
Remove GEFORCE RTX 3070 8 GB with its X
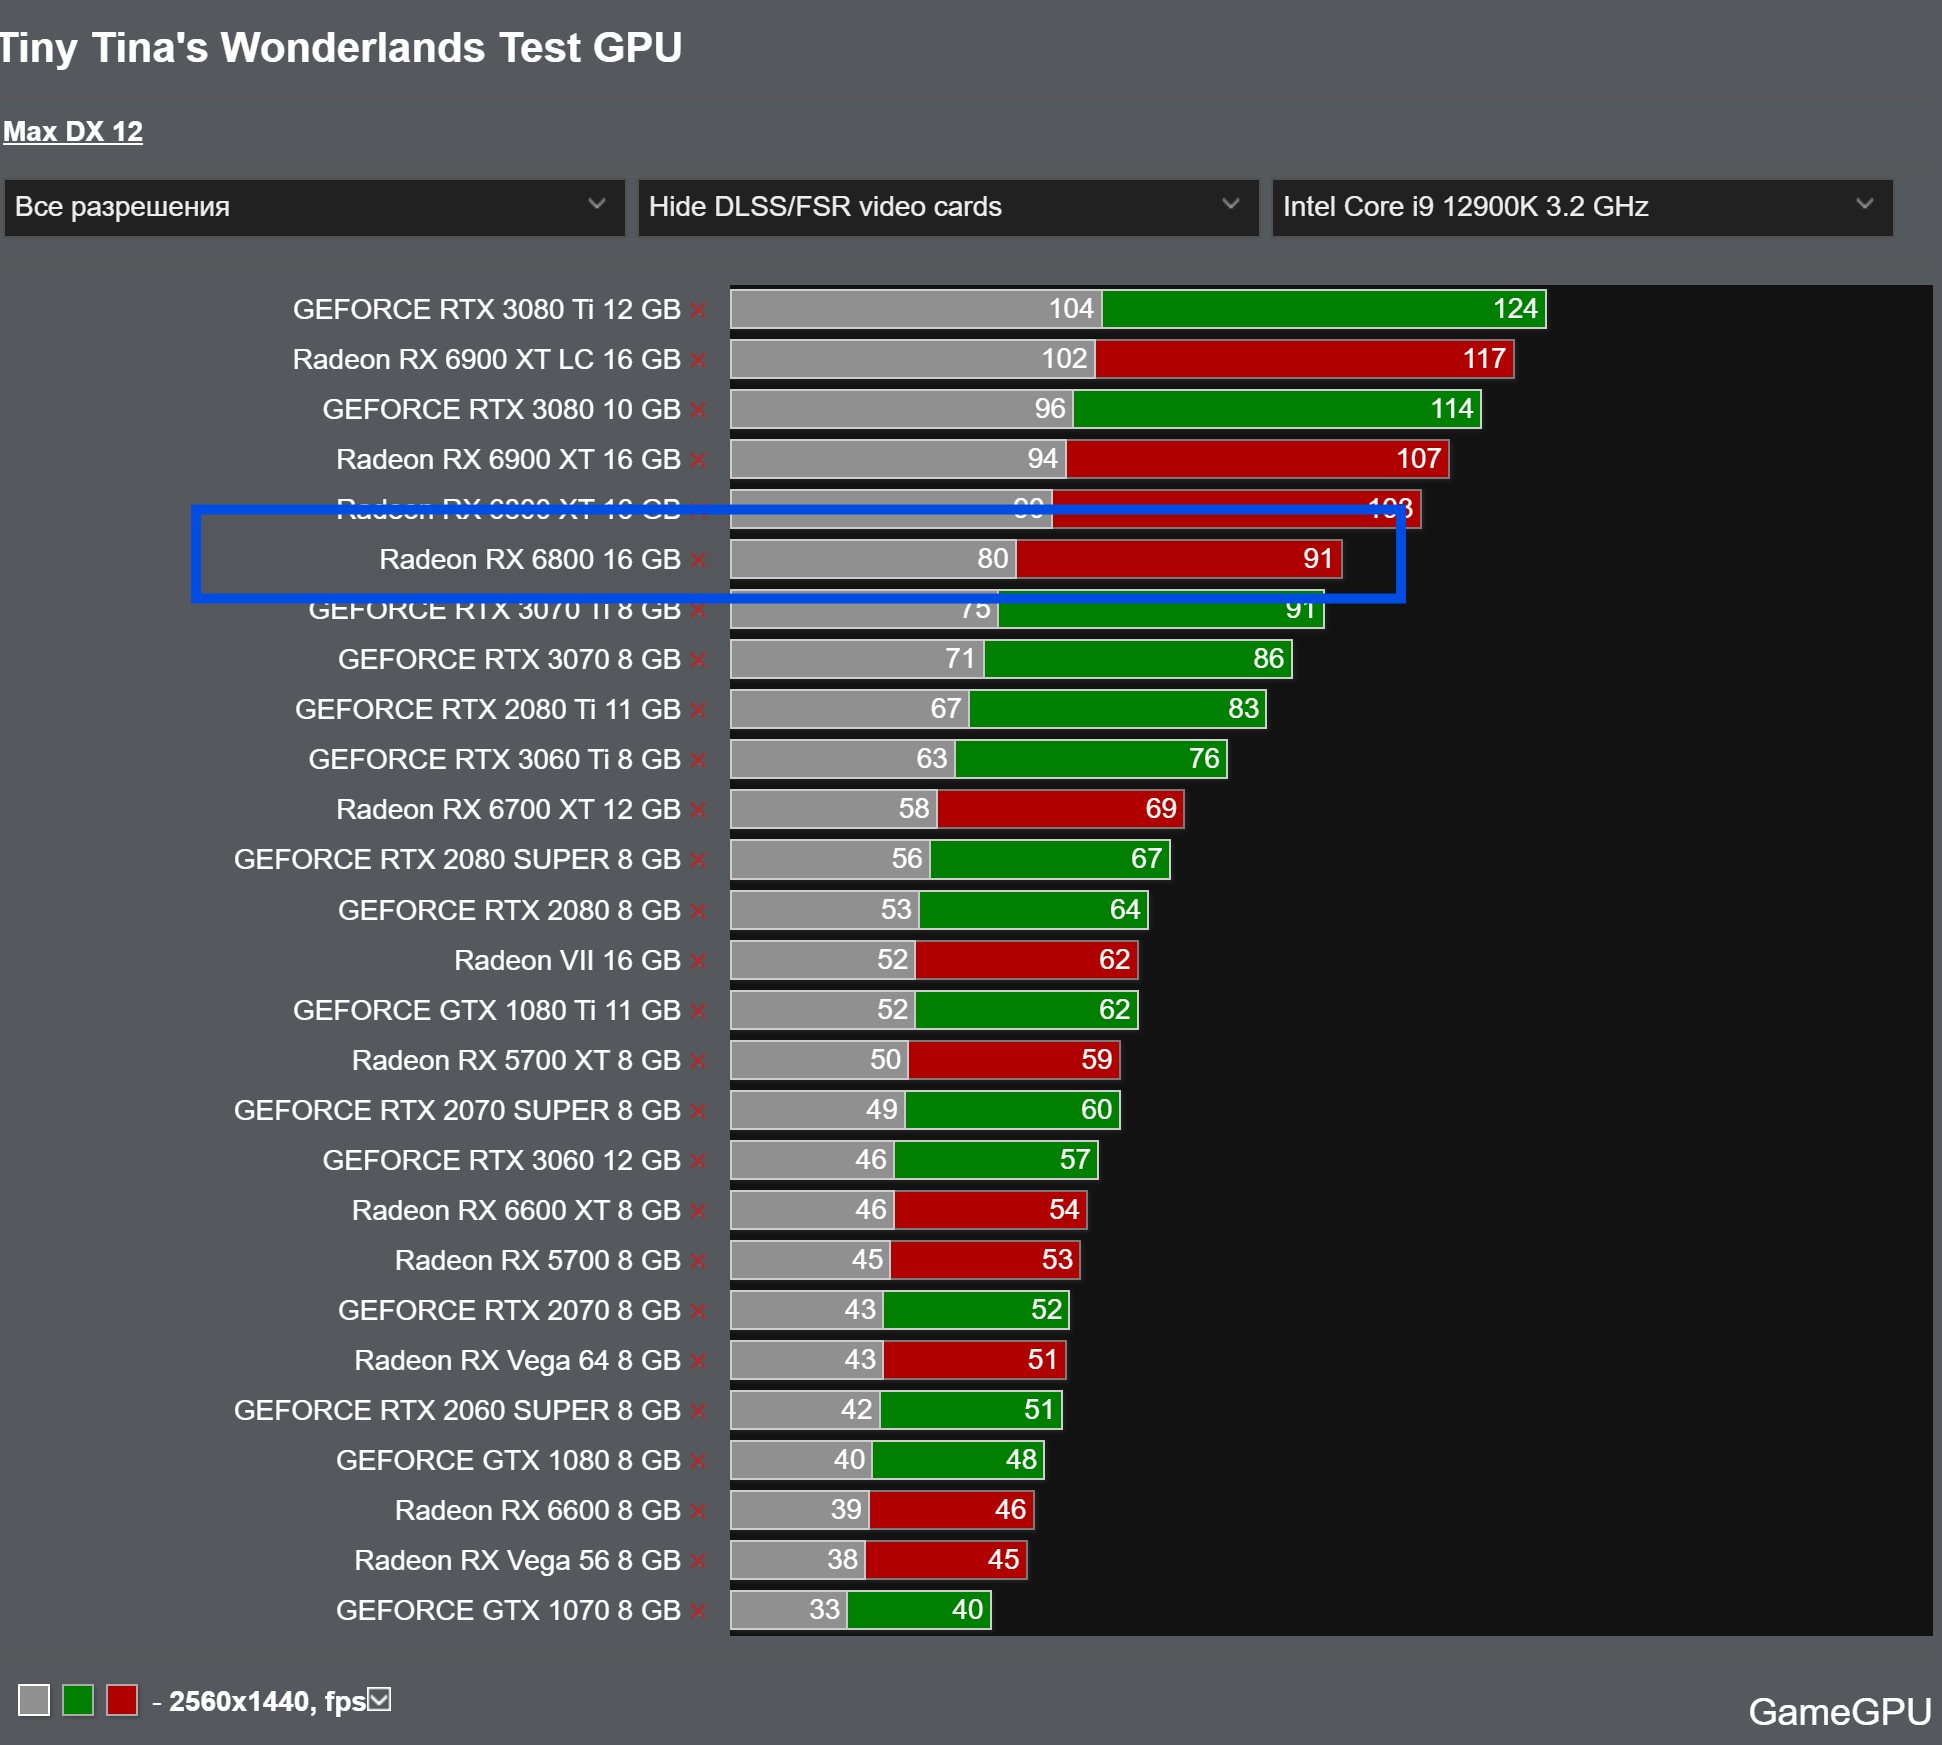[698, 660]
